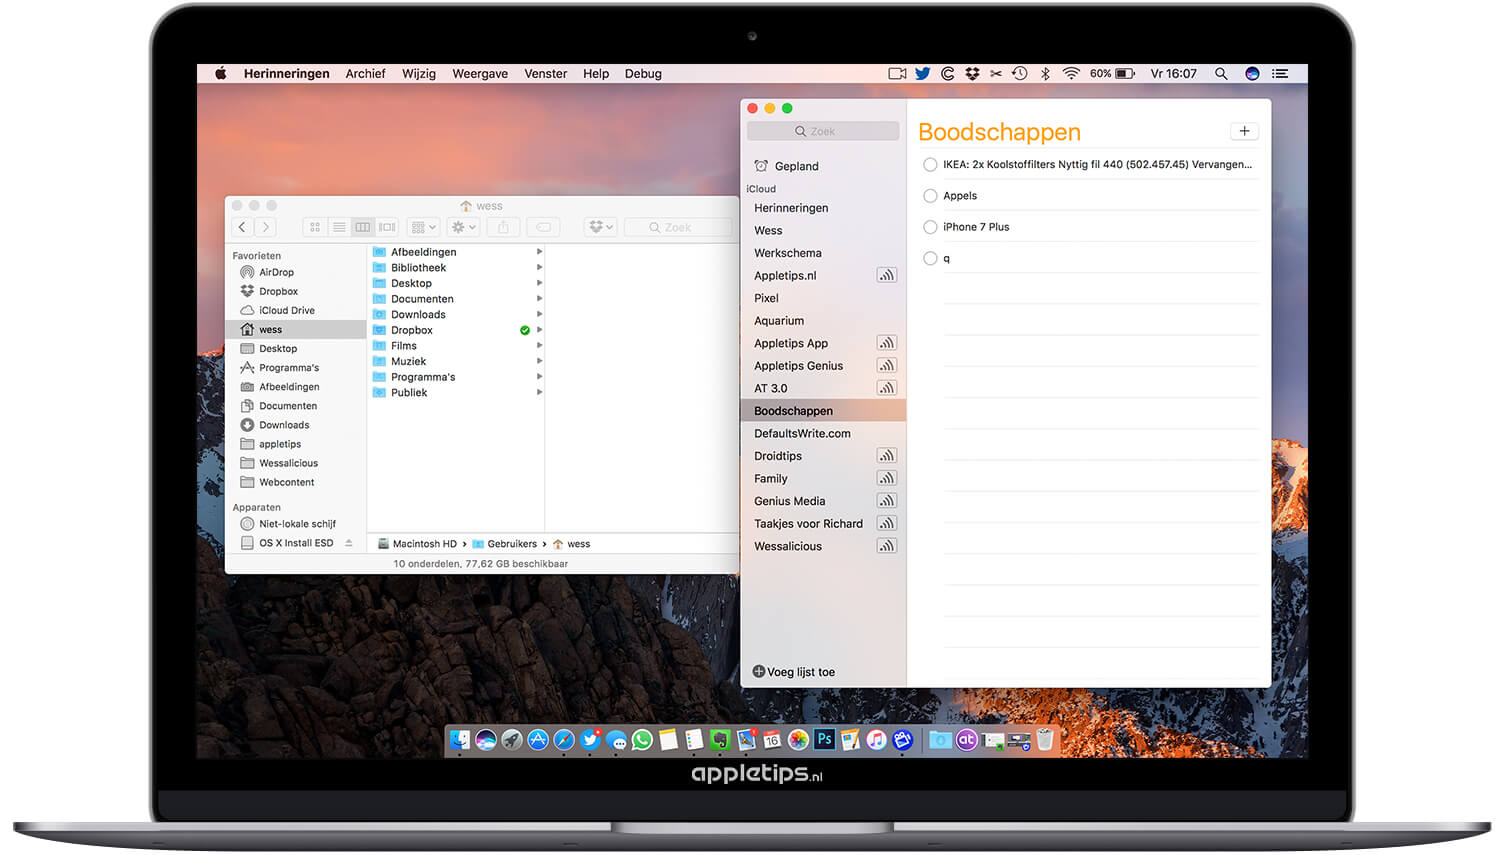Screen dimensions: 1500x855
Task: Click the shared icon beside Taakjes voor Richard
Action: click(886, 523)
